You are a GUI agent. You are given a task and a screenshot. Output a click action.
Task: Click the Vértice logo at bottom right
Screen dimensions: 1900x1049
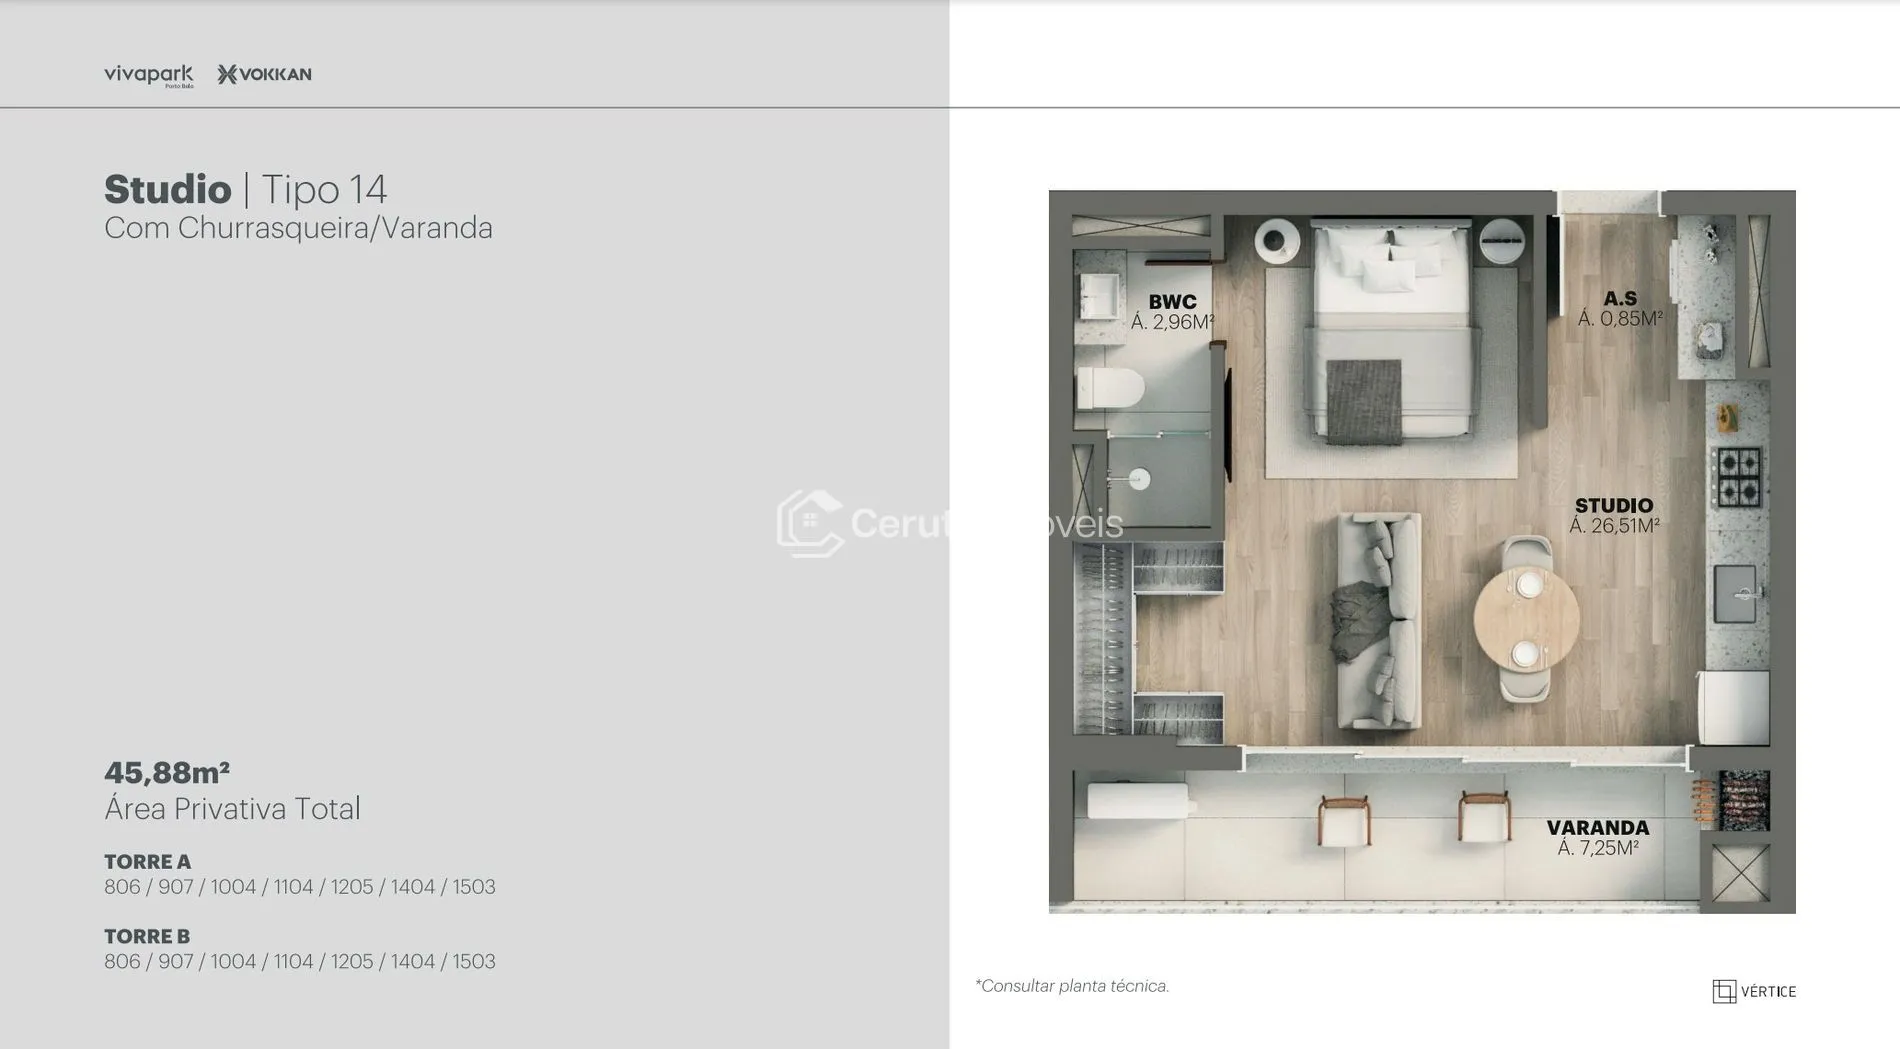[1753, 991]
